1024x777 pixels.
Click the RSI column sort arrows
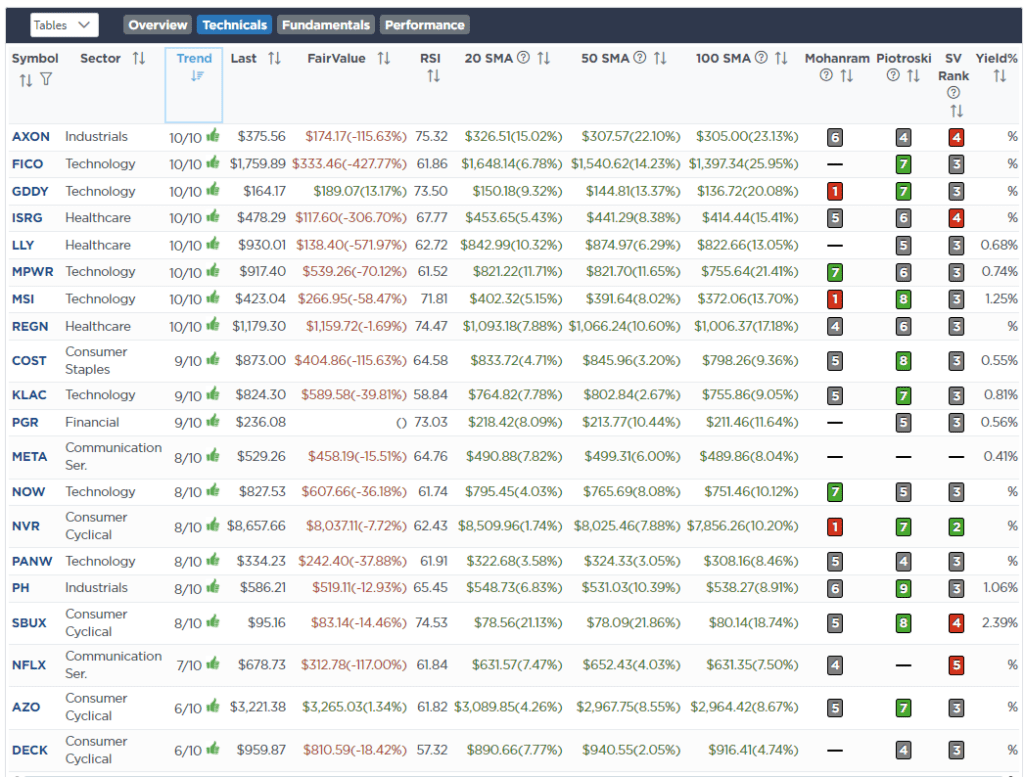pos(433,76)
